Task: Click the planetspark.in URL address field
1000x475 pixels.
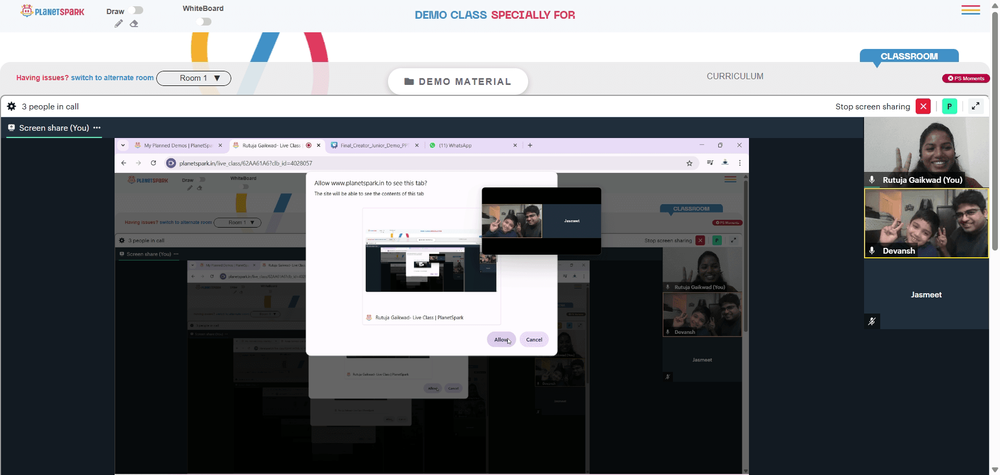Action: coord(431,163)
